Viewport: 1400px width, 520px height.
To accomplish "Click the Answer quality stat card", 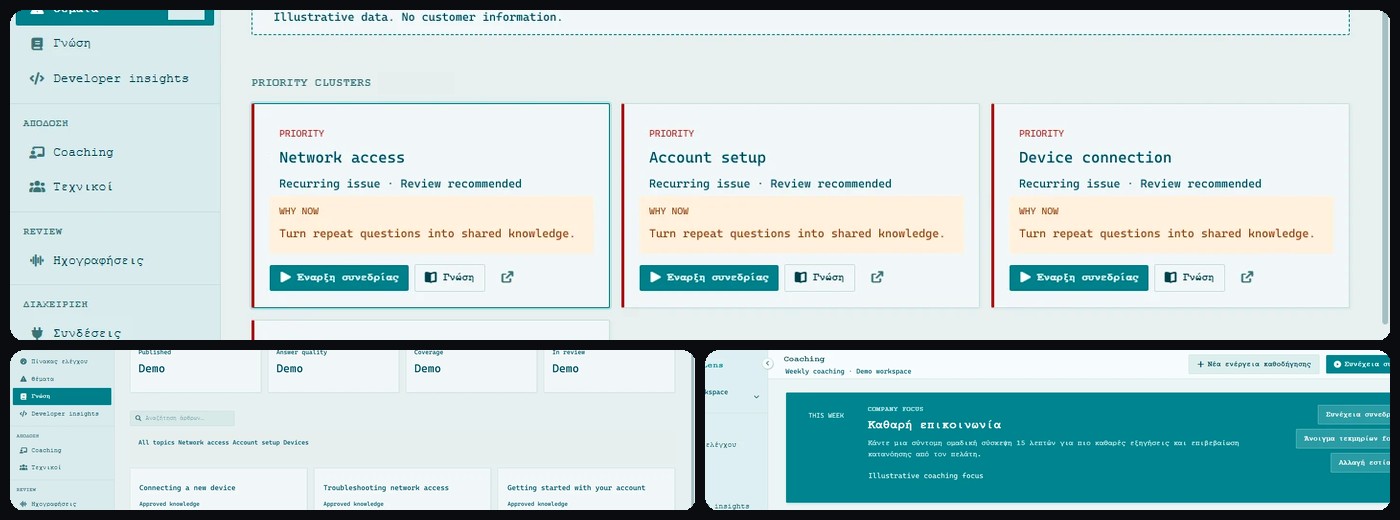I will (x=333, y=370).
